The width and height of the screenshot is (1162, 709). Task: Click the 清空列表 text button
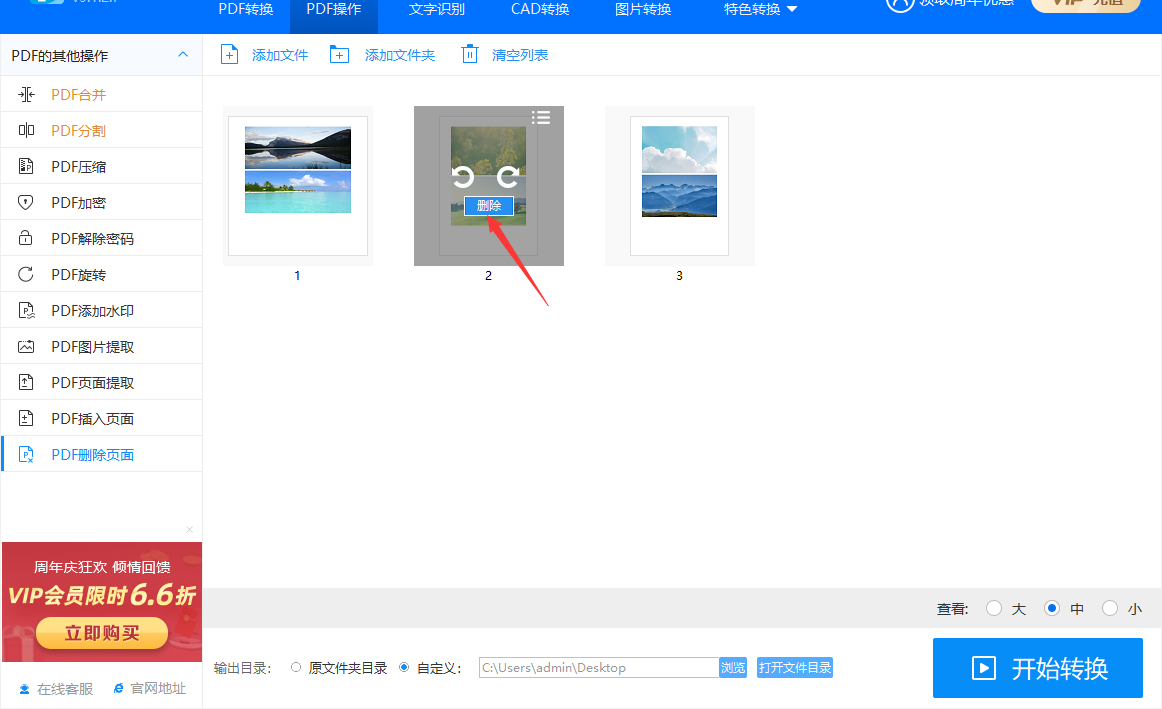click(x=519, y=55)
